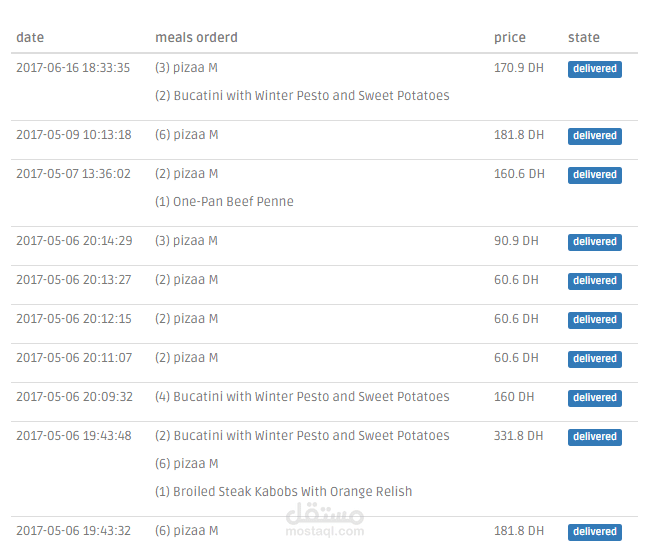Viewport: 650px width, 549px height.
Task: Click delivered badge for 2017-06-16 18:33:35 order
Action: point(595,69)
